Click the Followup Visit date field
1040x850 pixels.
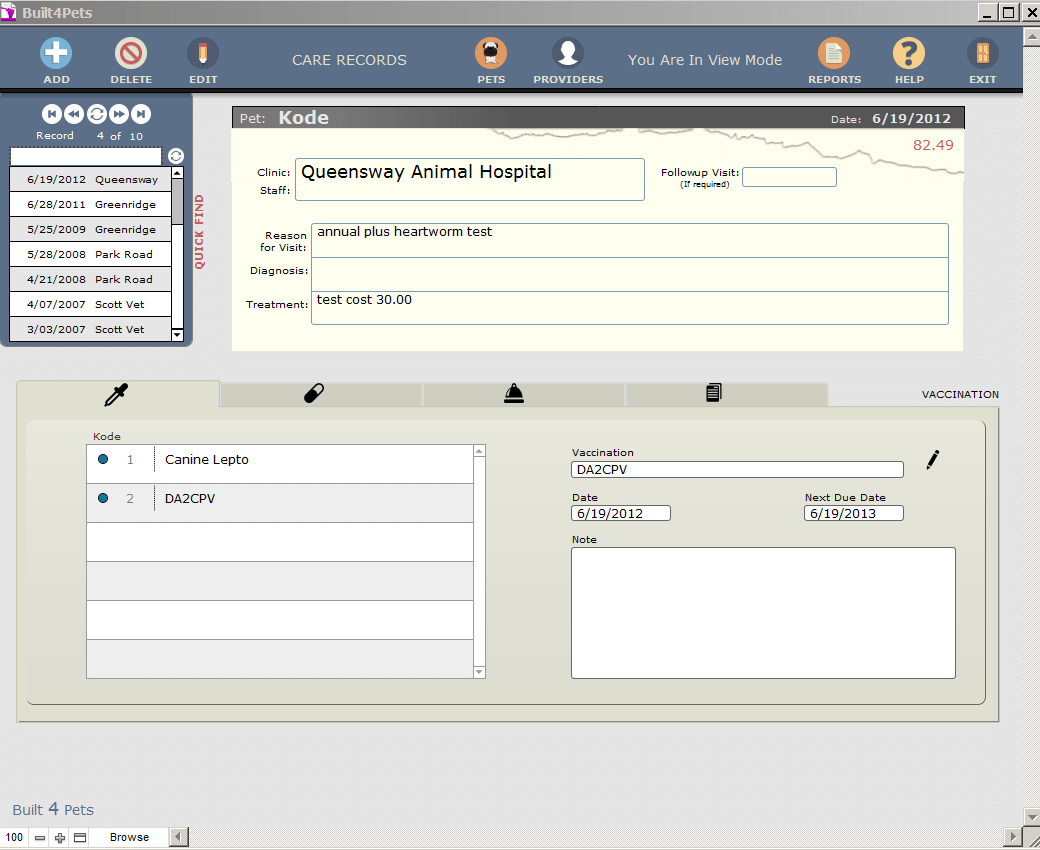tap(789, 177)
